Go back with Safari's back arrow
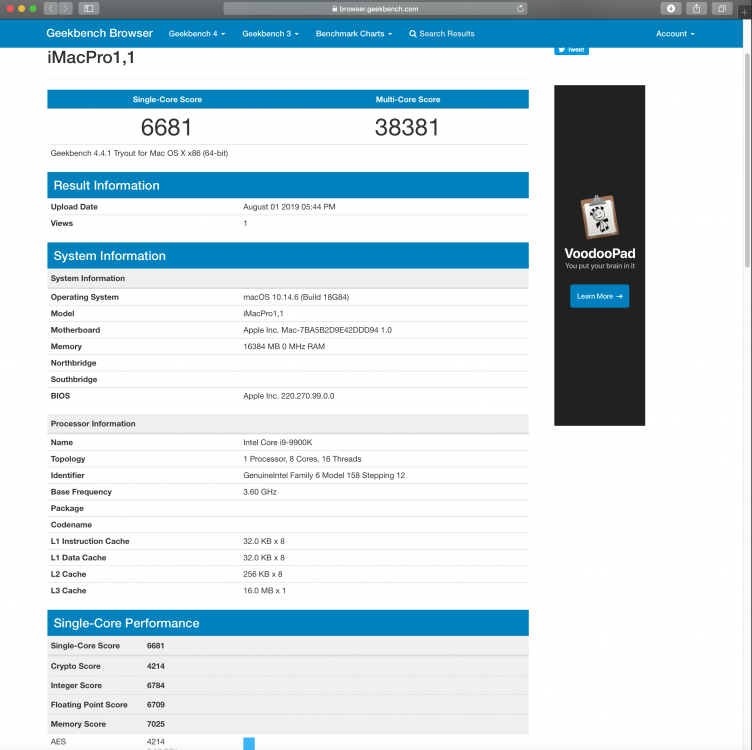The image size is (752, 750). click(51, 8)
